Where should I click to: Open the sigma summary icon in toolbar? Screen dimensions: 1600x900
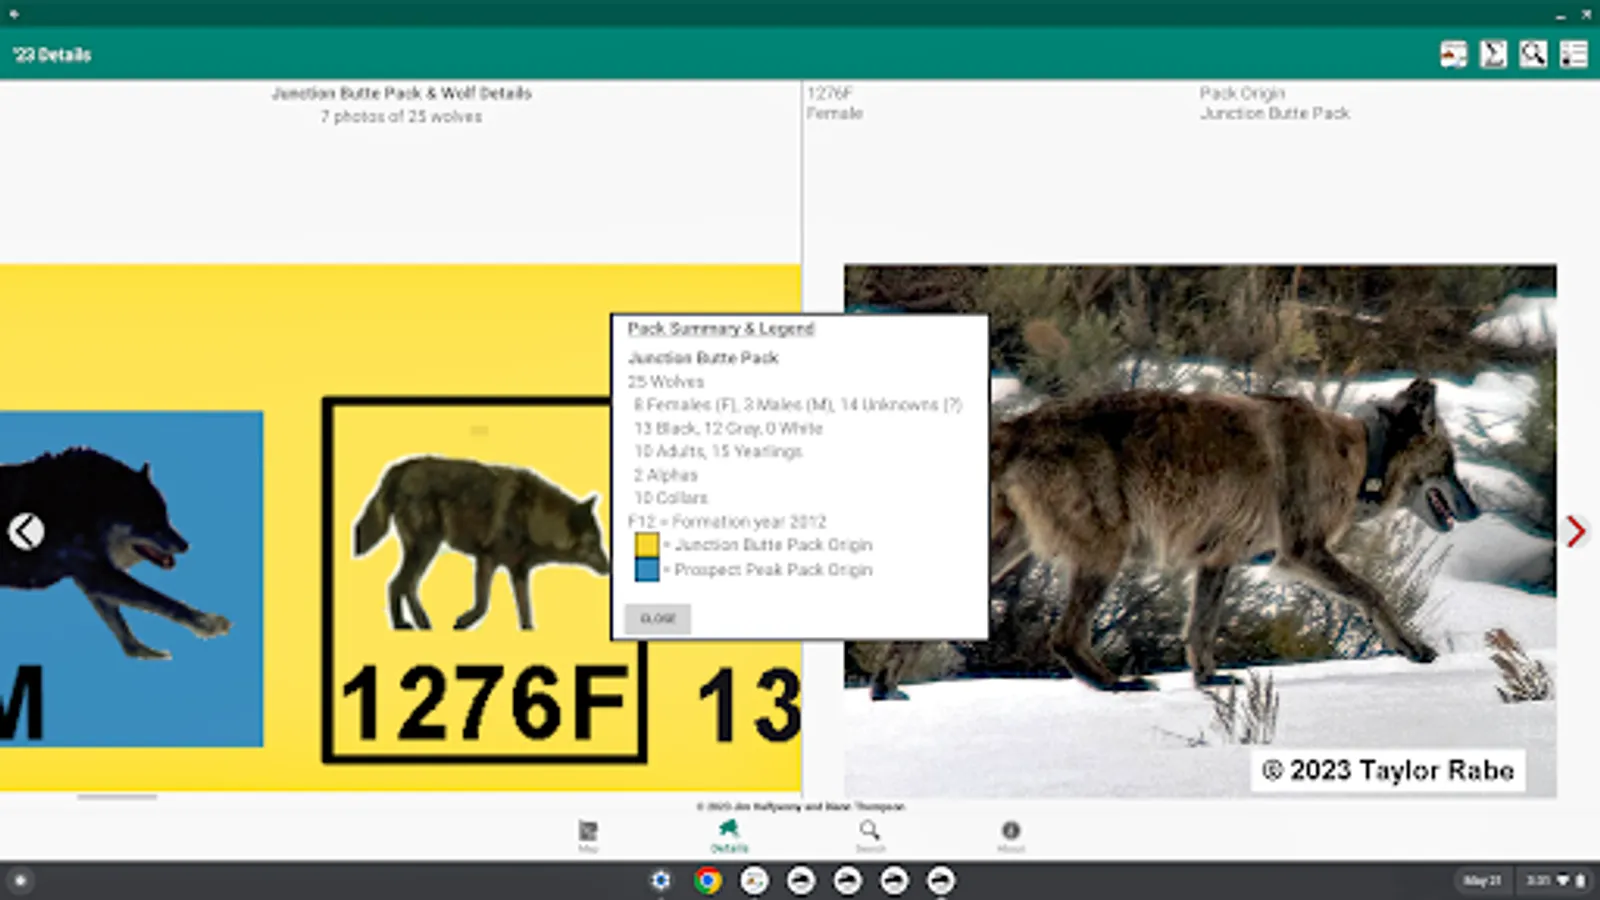(1493, 54)
